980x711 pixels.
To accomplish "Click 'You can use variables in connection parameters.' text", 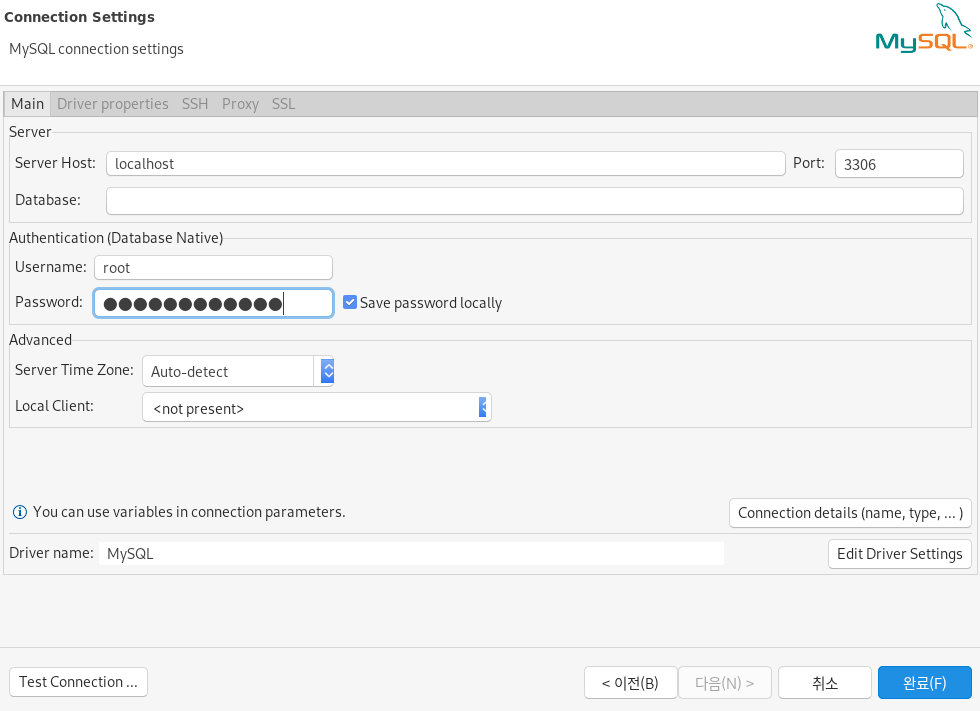I will [x=189, y=512].
